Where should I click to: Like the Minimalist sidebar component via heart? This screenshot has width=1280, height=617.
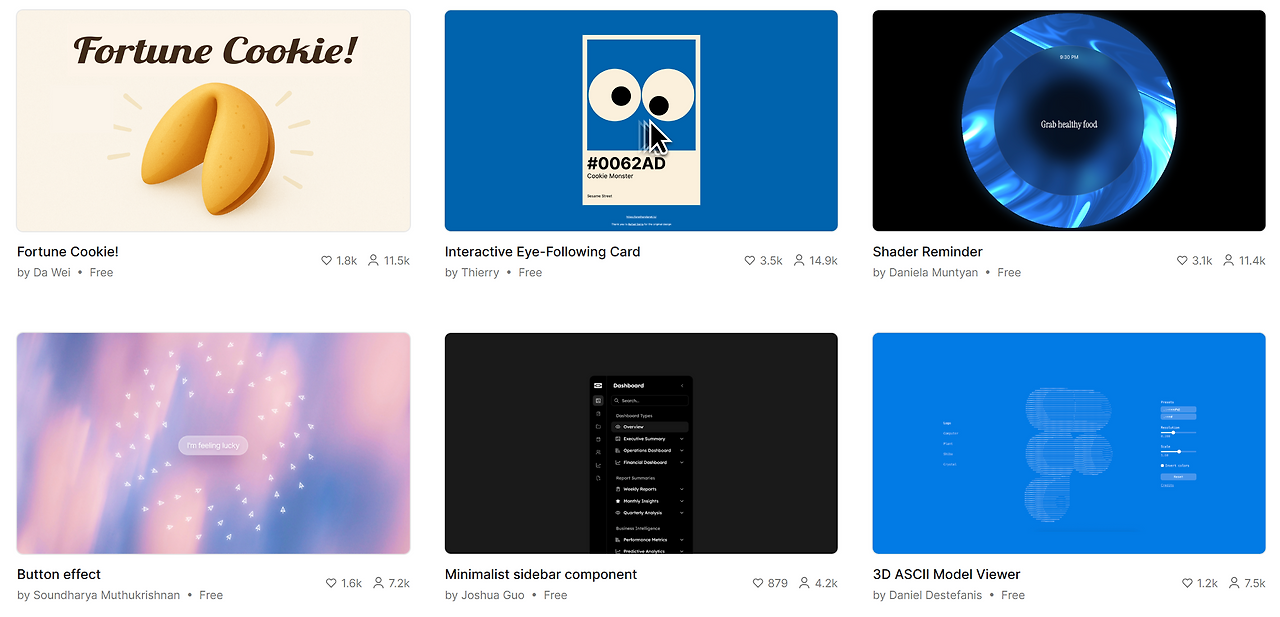tap(758, 583)
